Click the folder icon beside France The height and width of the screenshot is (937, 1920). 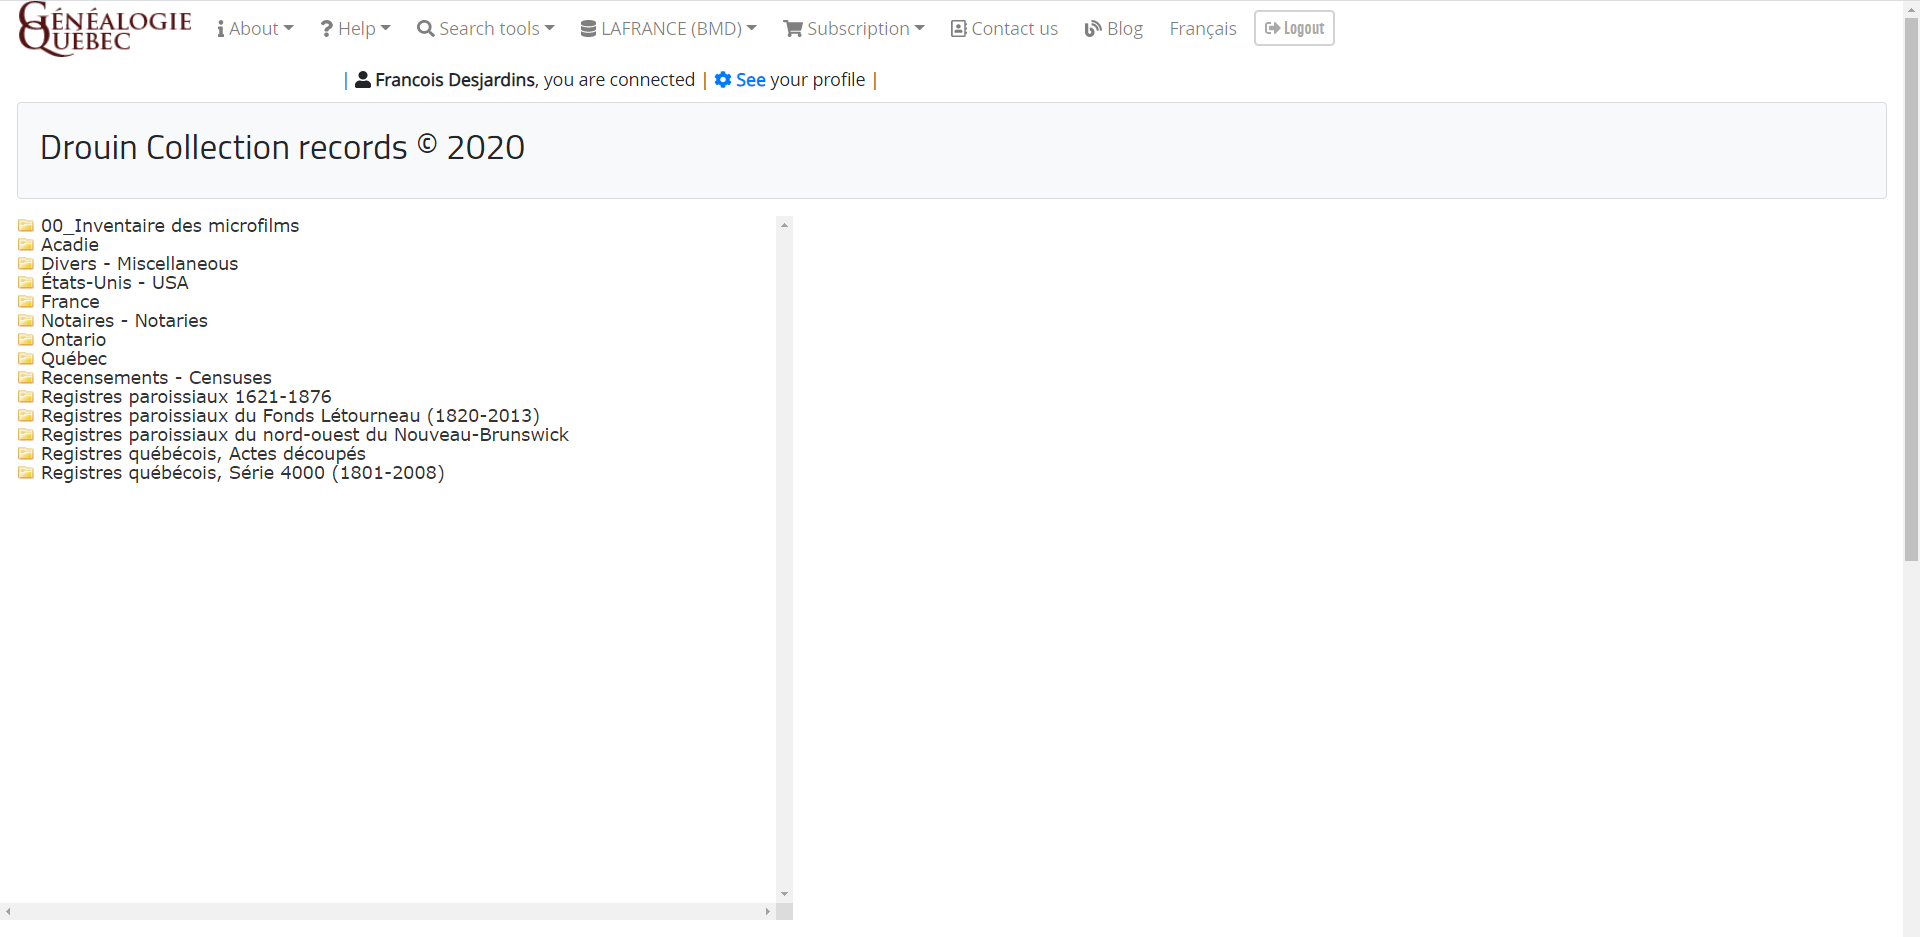click(26, 302)
